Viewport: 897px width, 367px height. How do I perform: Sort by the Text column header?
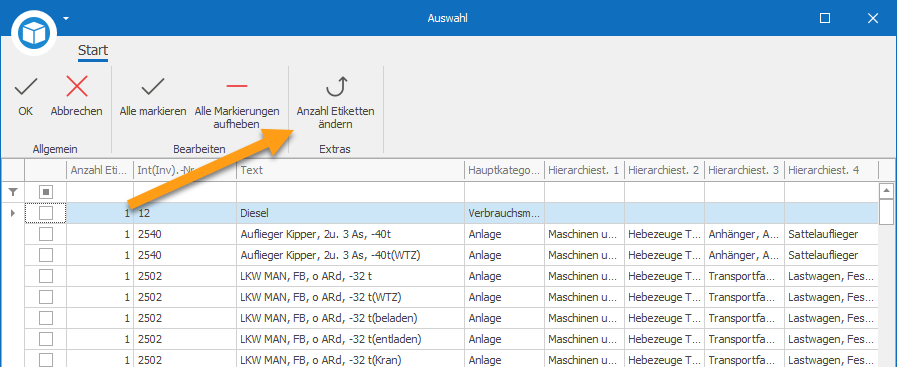(x=350, y=170)
